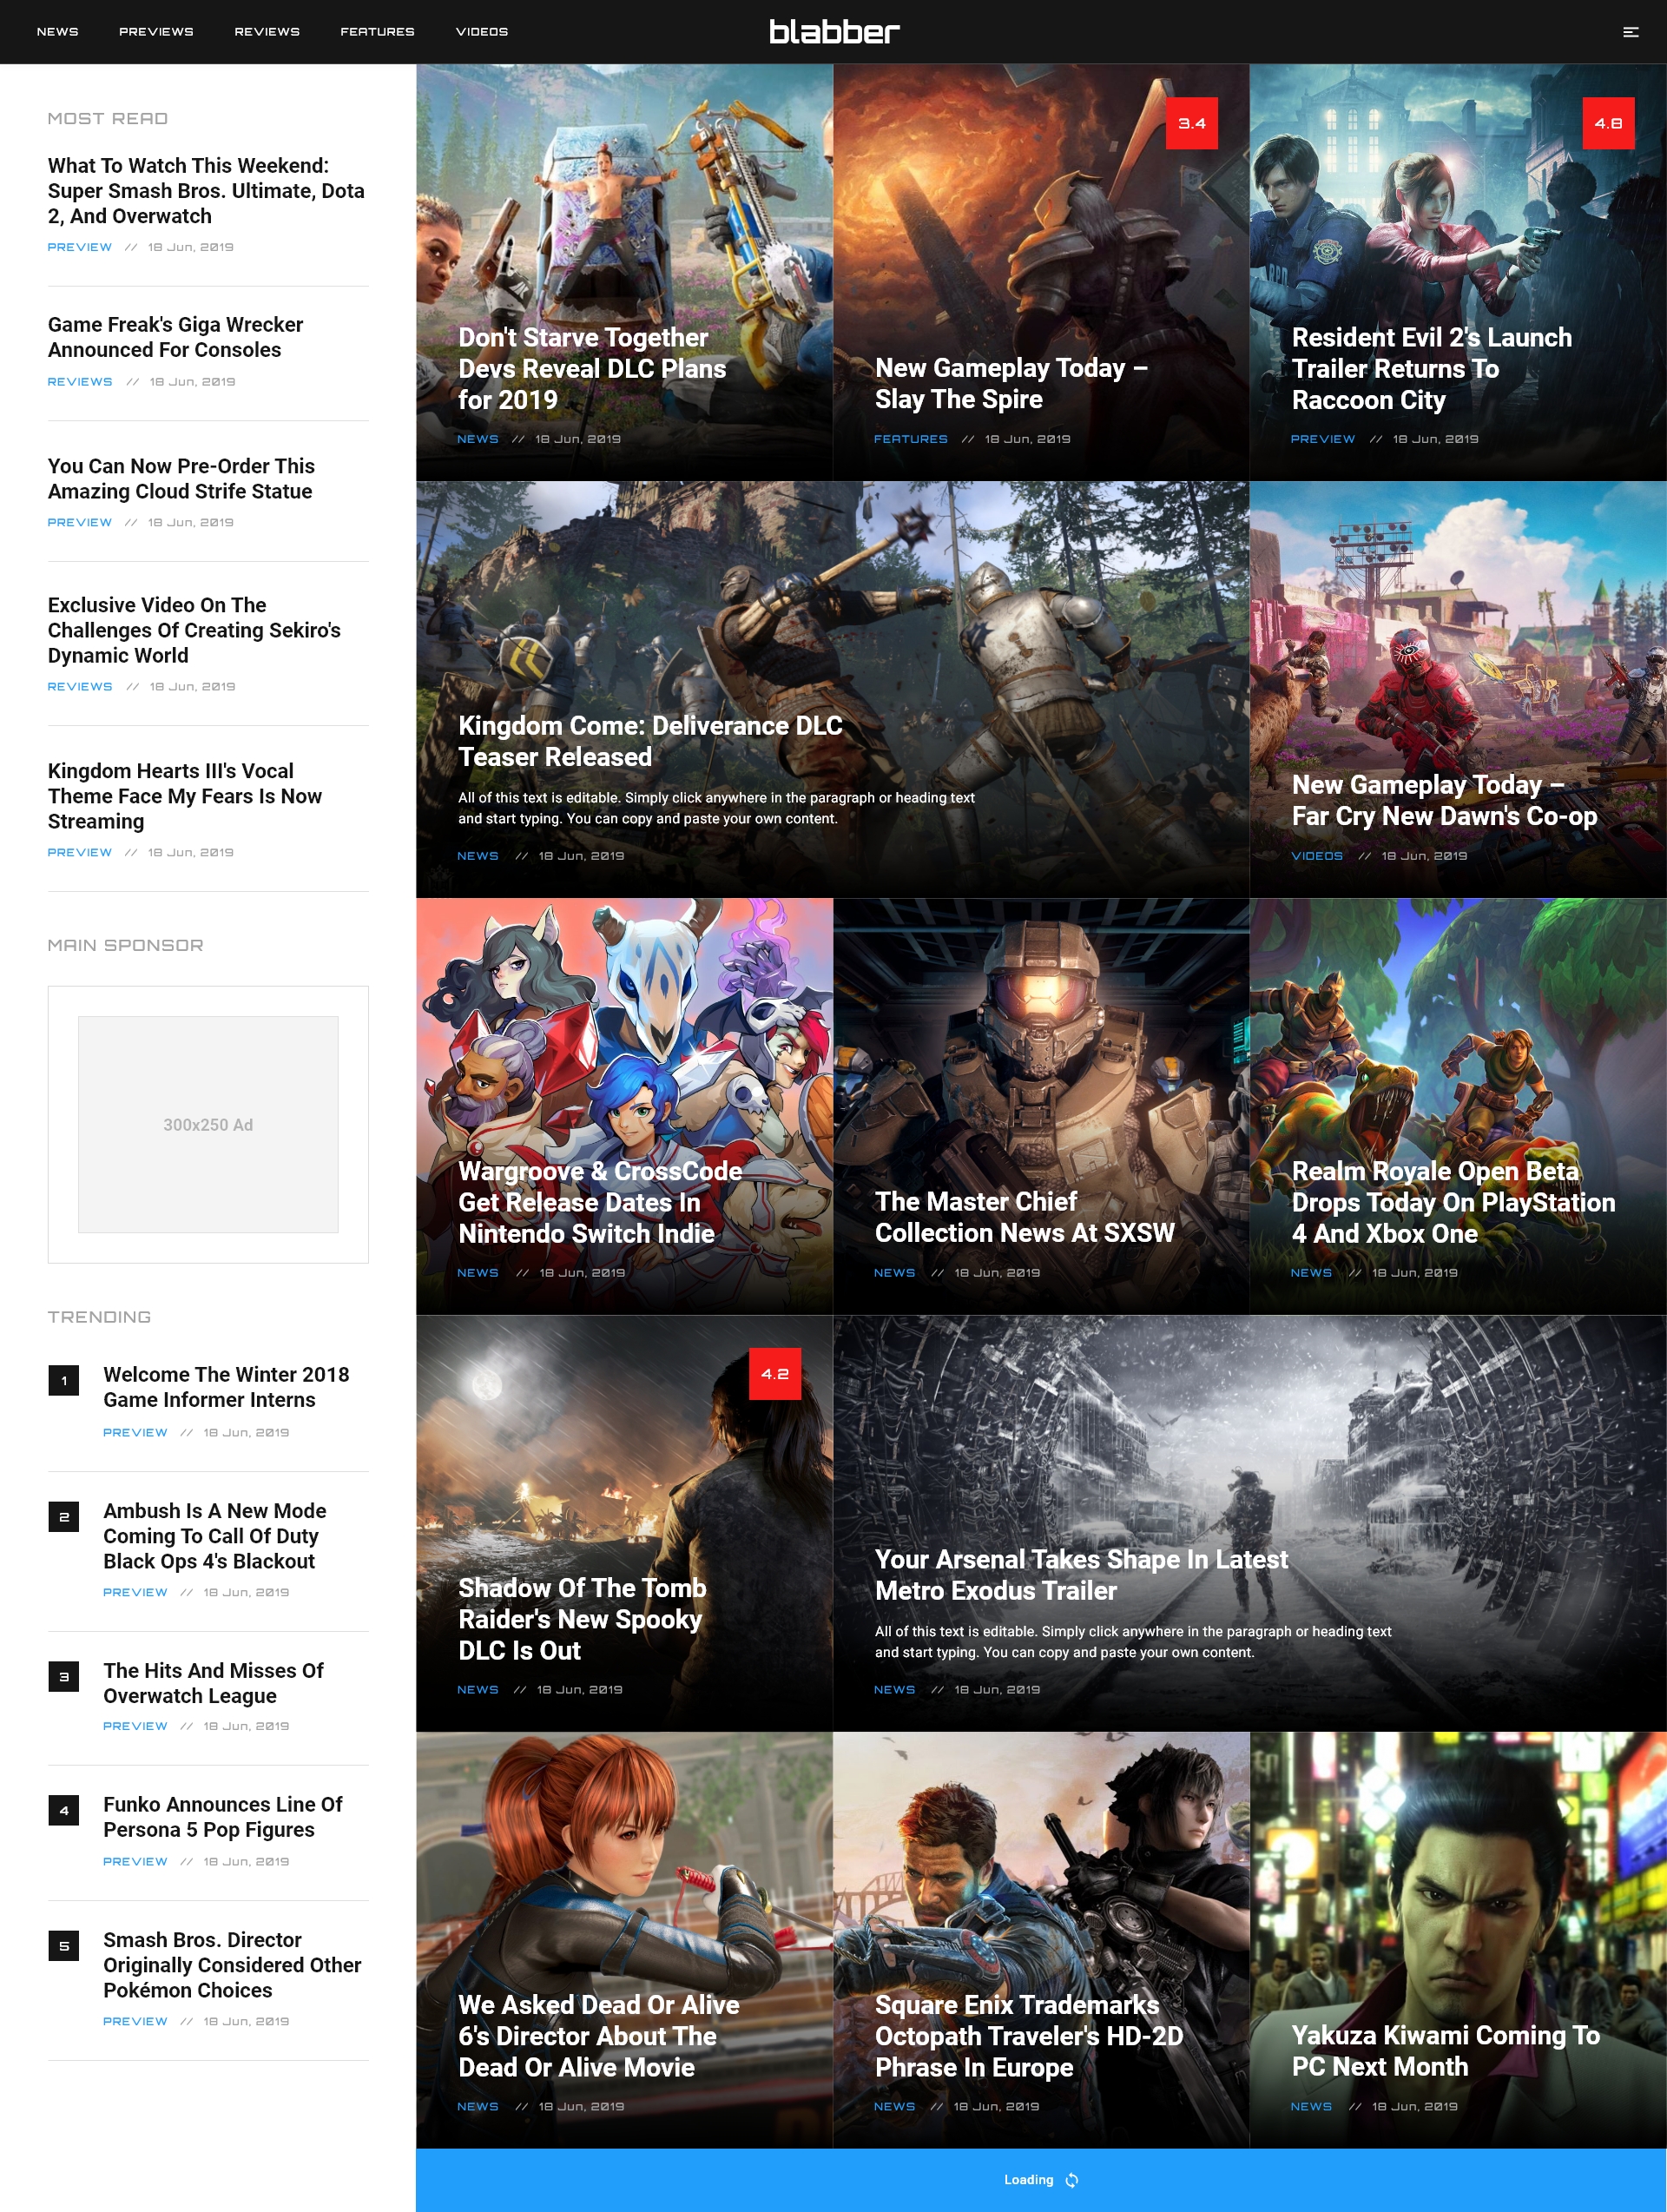
Task: Click NEWS category under Yakuza Kiwami card
Action: coord(1311,2107)
